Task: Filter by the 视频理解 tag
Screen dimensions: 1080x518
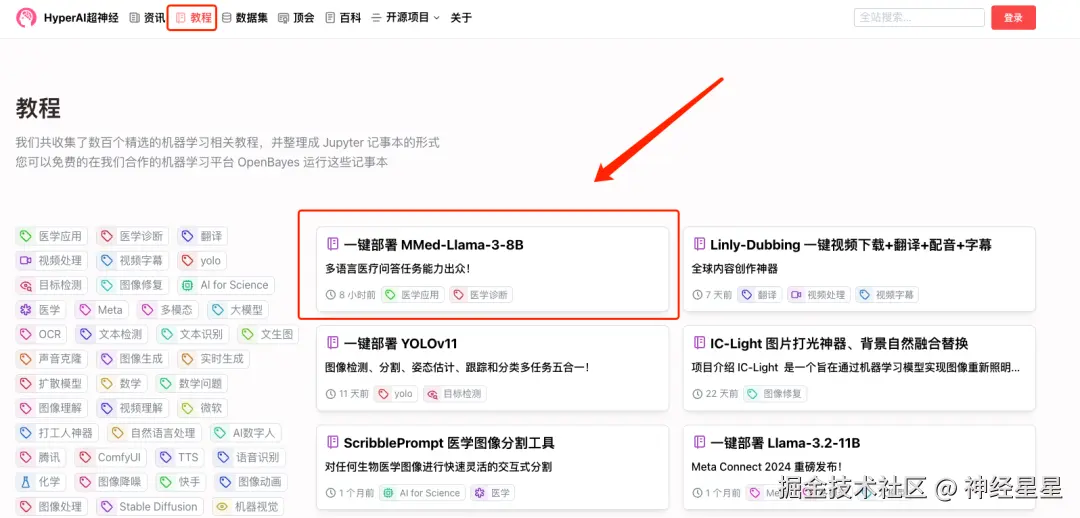Action: [x=132, y=408]
